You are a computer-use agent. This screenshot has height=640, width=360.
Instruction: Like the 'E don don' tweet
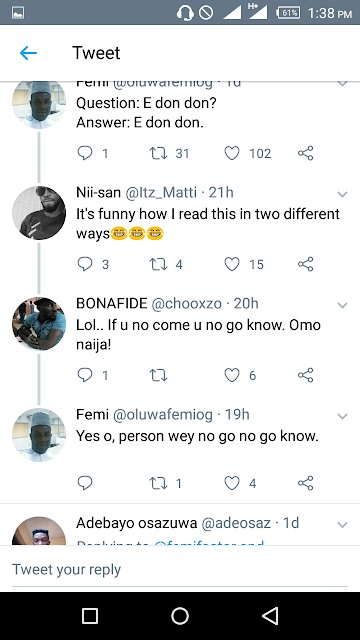coord(232,153)
